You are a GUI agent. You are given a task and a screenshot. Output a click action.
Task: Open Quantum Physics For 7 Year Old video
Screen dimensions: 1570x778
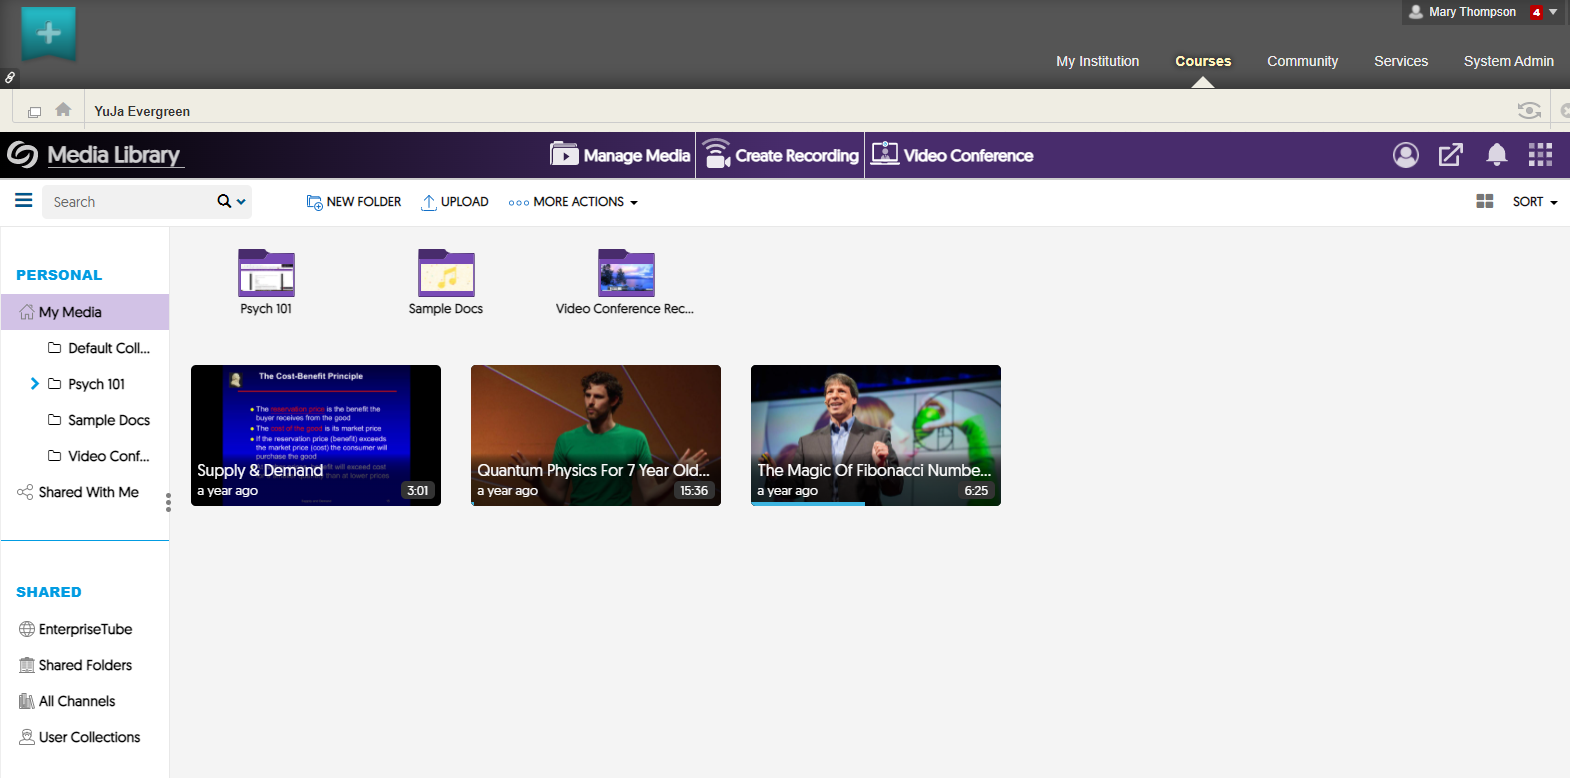pos(596,435)
